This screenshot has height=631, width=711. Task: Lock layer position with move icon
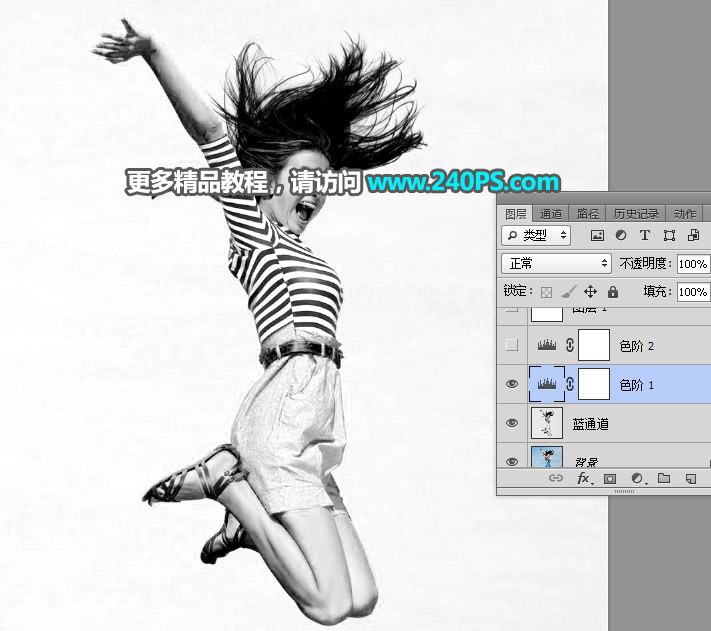coord(590,292)
